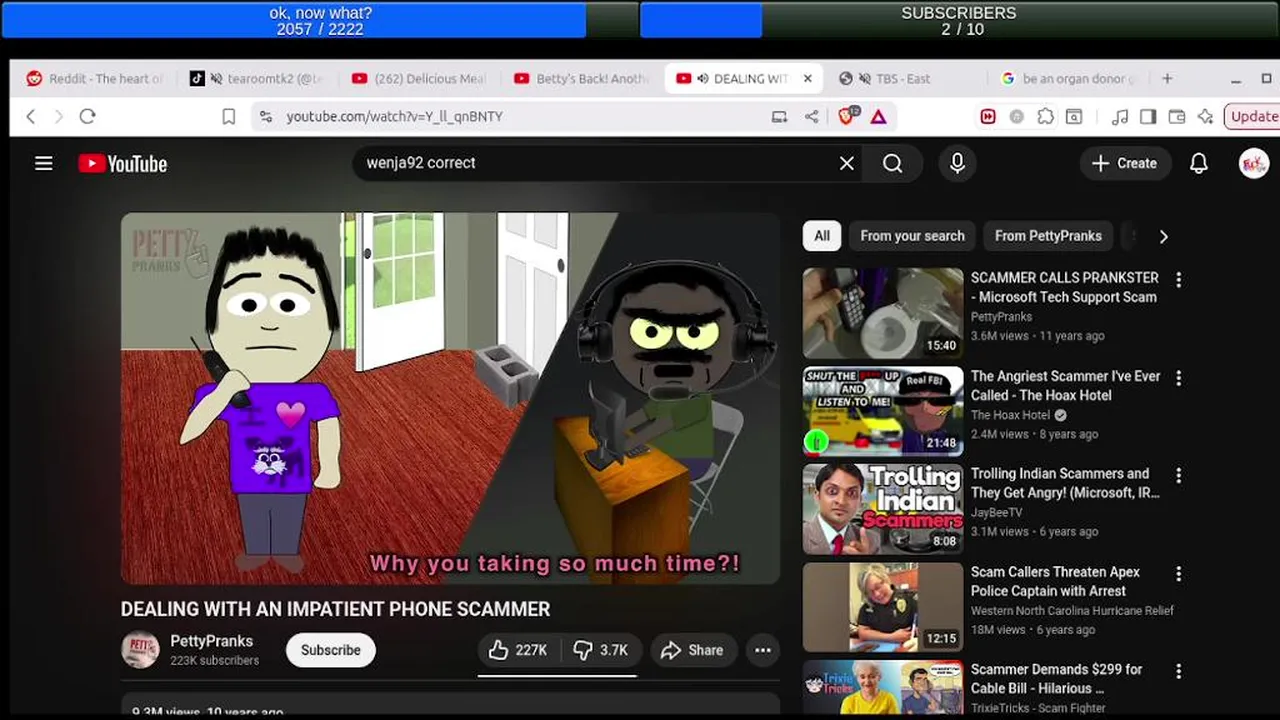
Task: Share this page via address bar icon
Action: pyautogui.click(x=811, y=117)
